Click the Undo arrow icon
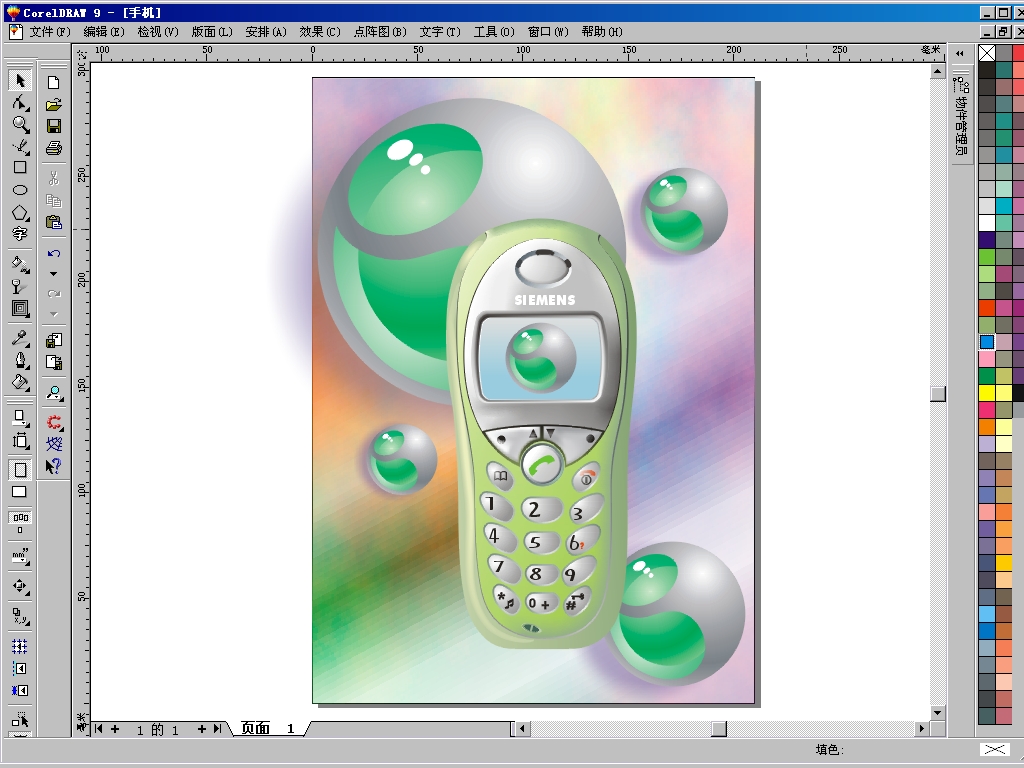1024x768 pixels. pos(54,253)
